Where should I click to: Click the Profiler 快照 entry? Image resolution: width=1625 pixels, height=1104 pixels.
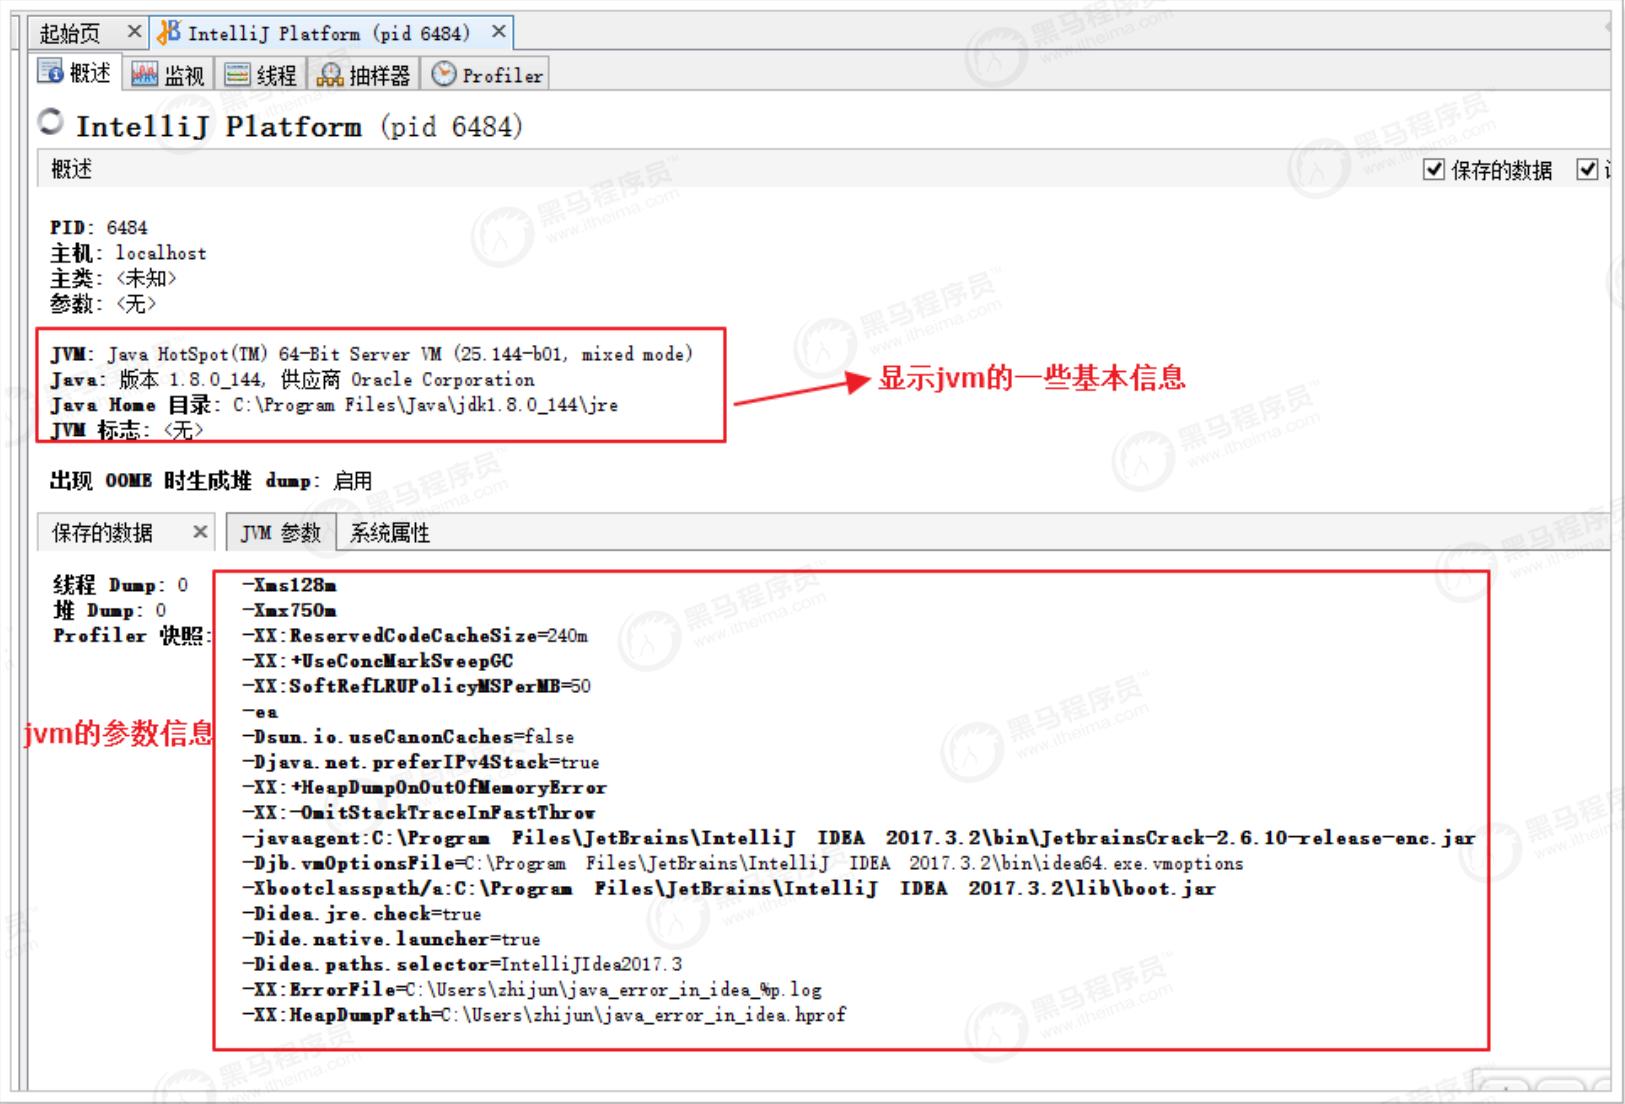pyautogui.click(x=132, y=636)
